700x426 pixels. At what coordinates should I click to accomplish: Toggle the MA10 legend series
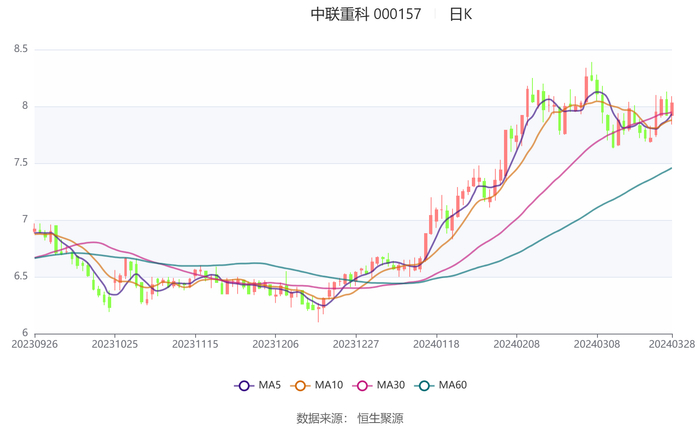pos(317,385)
